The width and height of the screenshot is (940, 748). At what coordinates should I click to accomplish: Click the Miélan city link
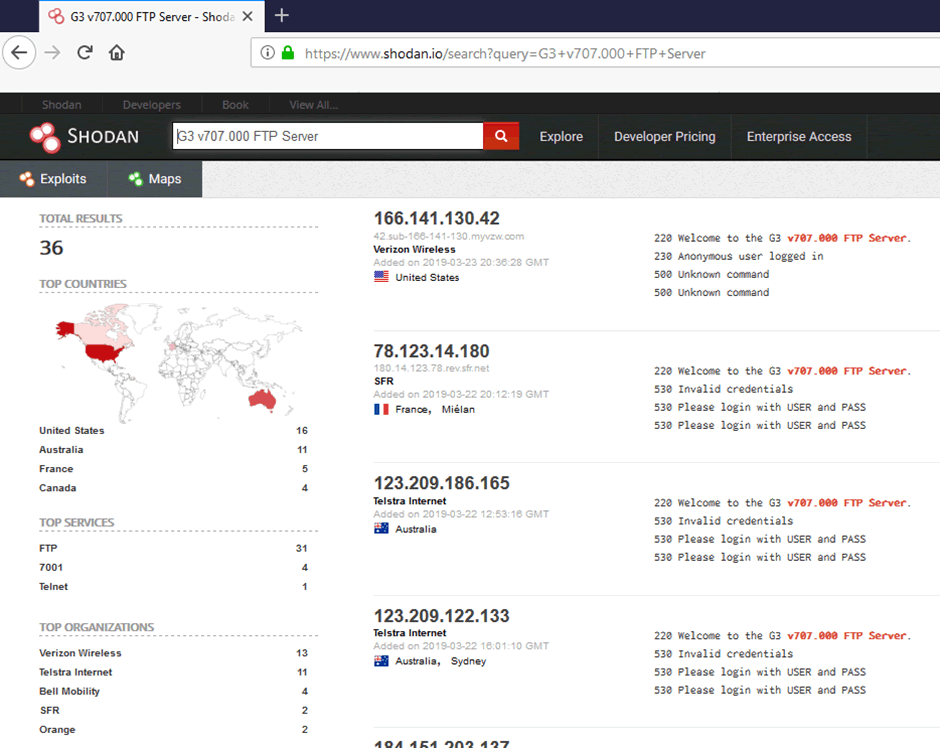pyautogui.click(x=458, y=409)
